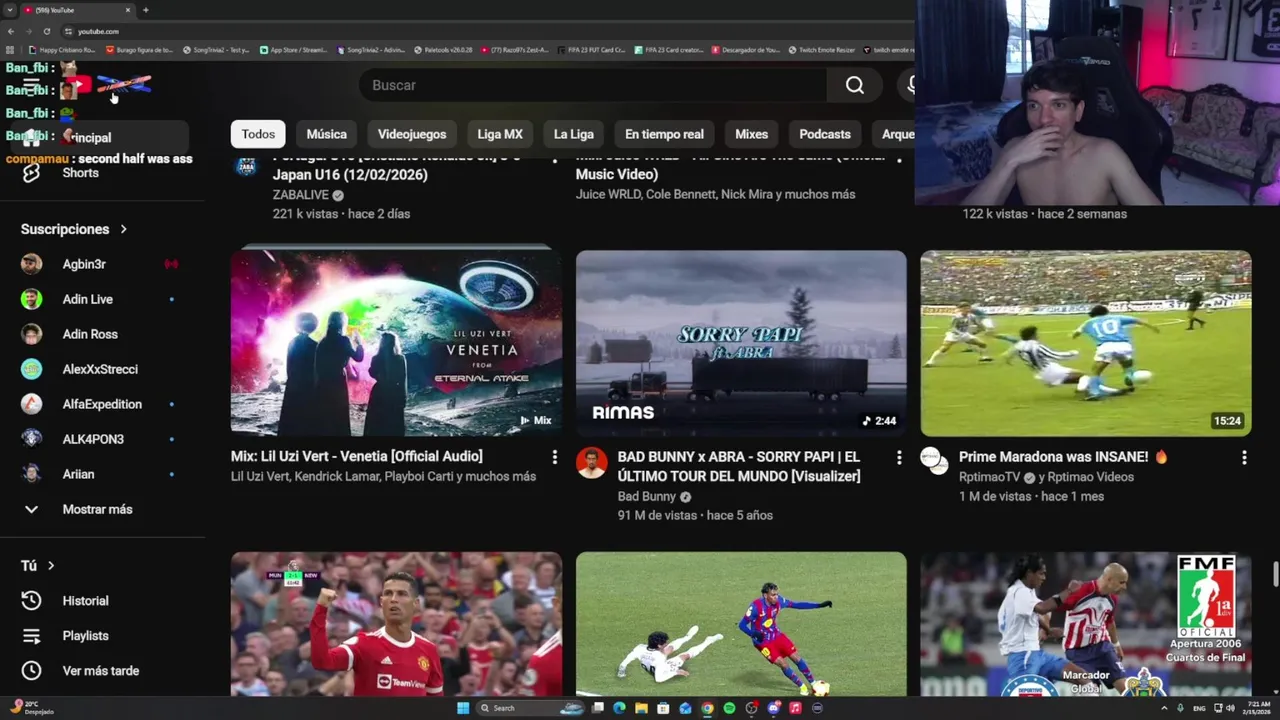The height and width of the screenshot is (720, 1280).
Task: Open a new browser tab
Action: click(x=146, y=10)
